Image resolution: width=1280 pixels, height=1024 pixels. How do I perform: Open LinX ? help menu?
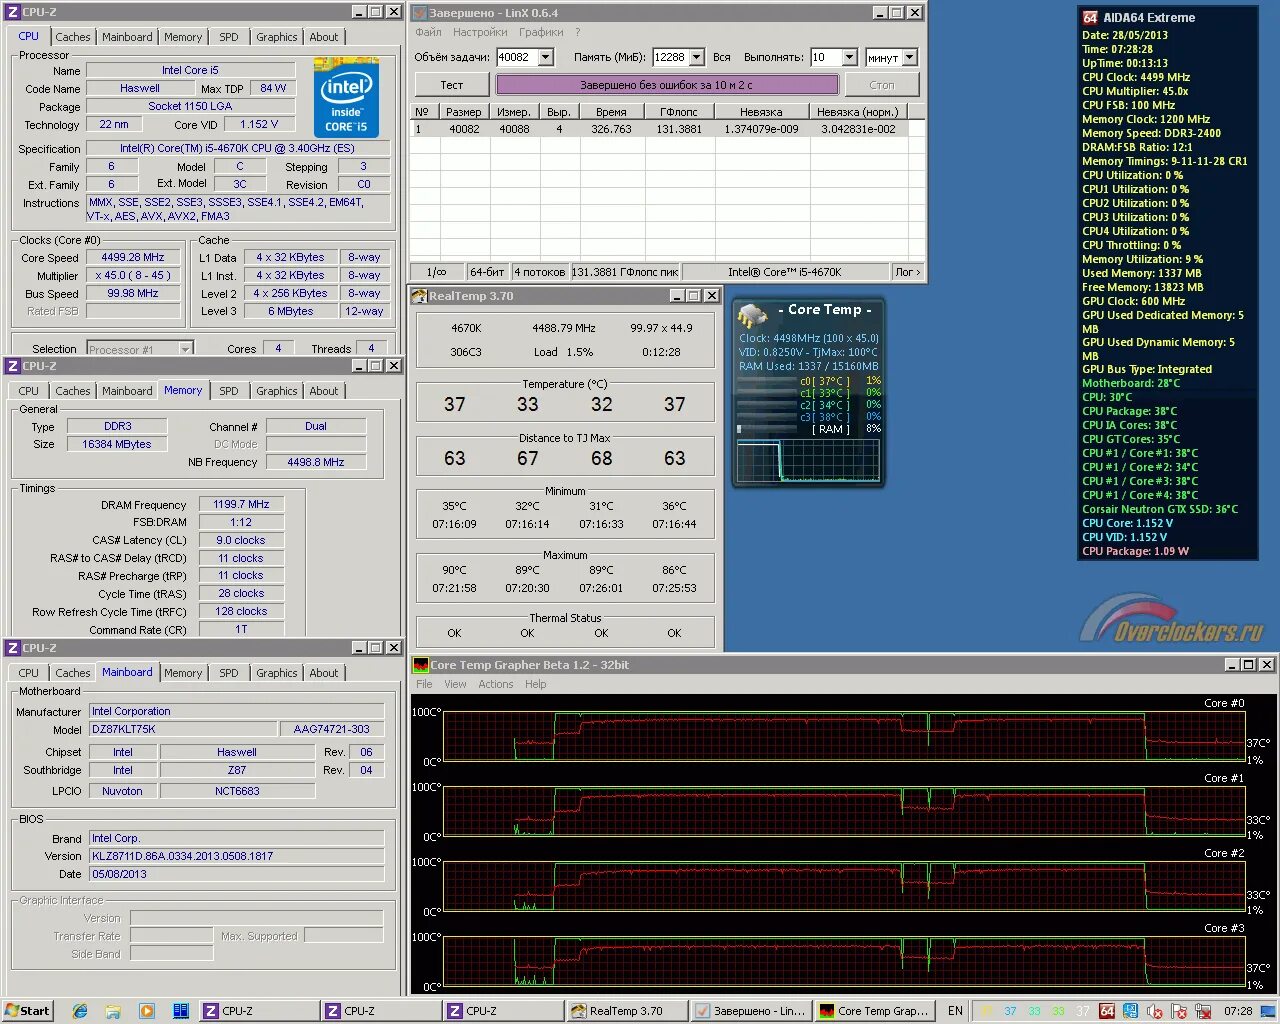coord(578,32)
